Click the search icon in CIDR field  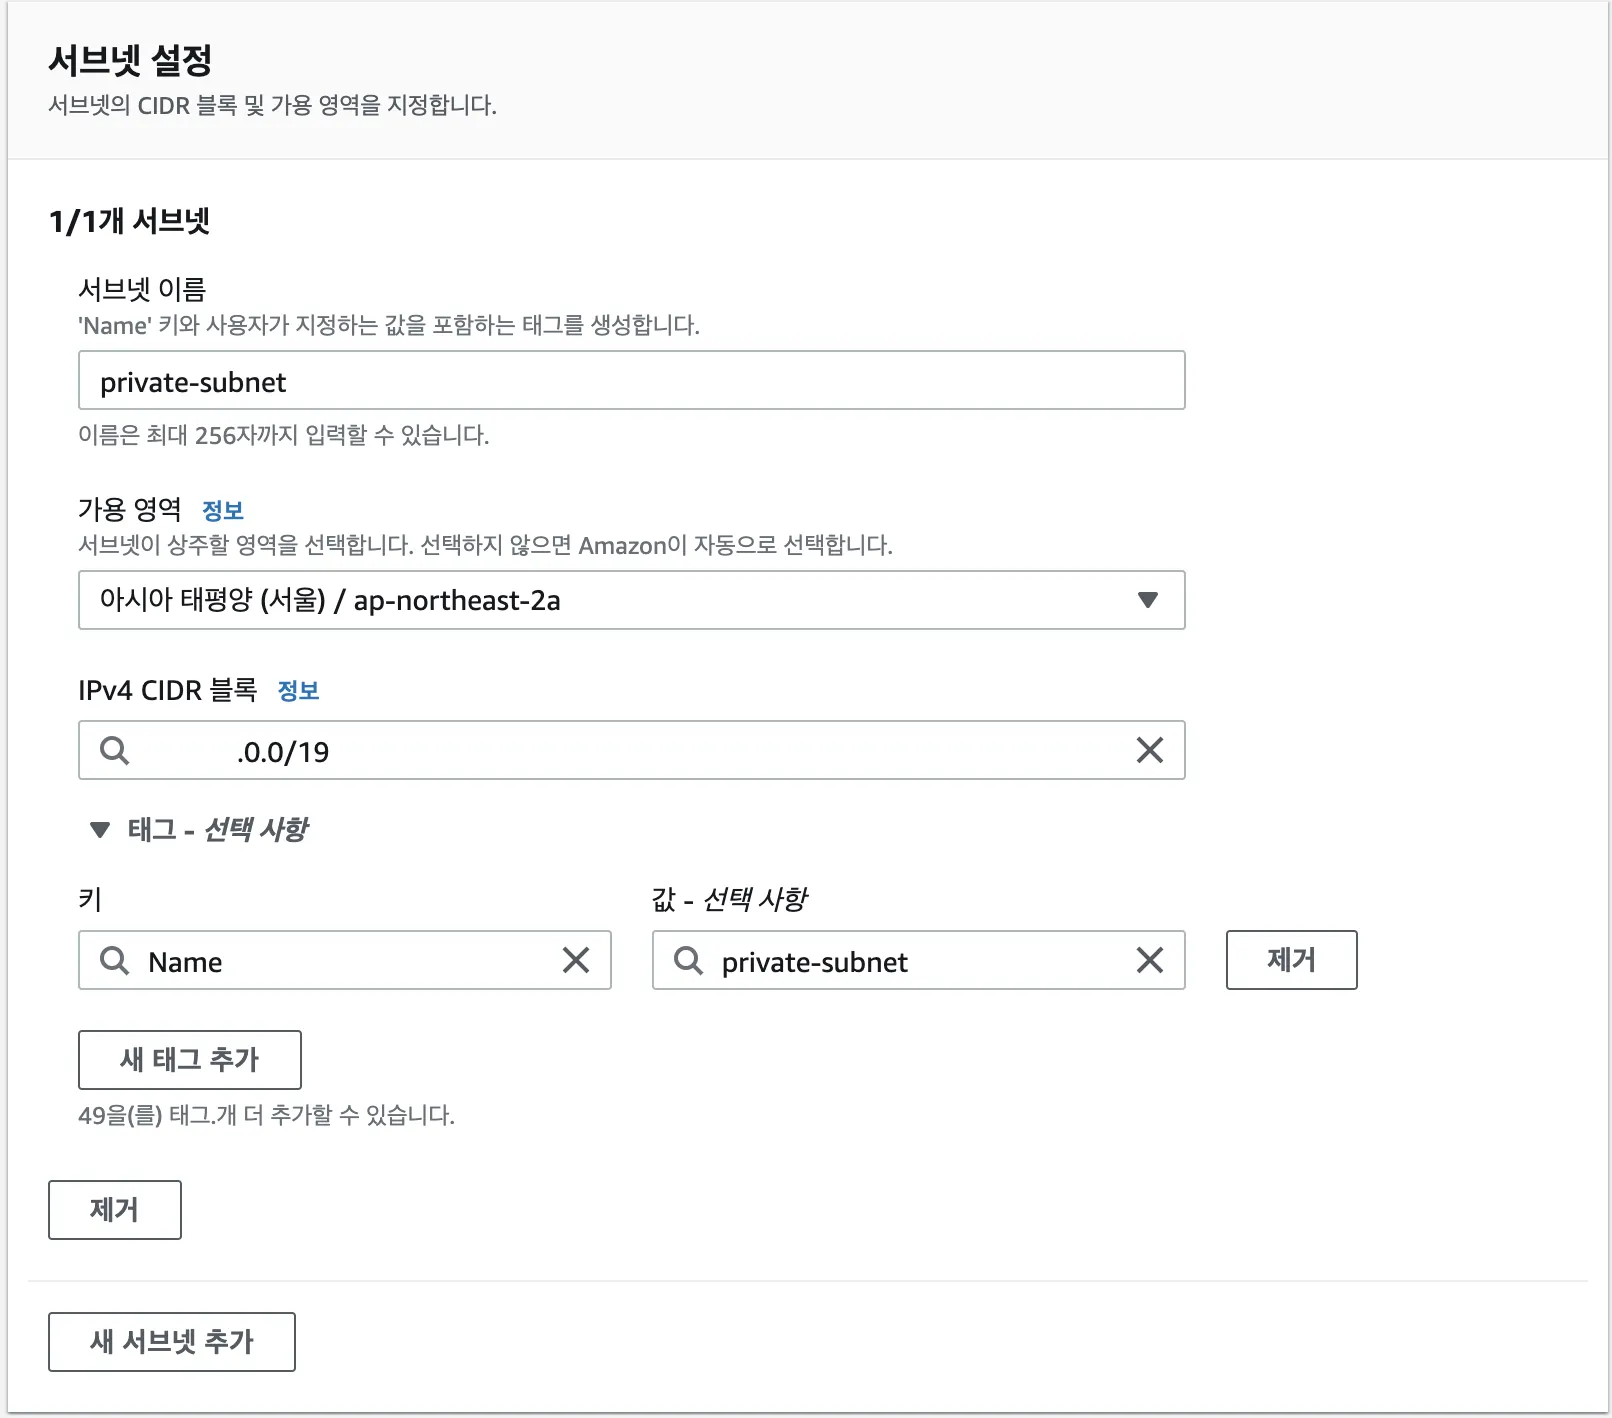click(x=115, y=750)
